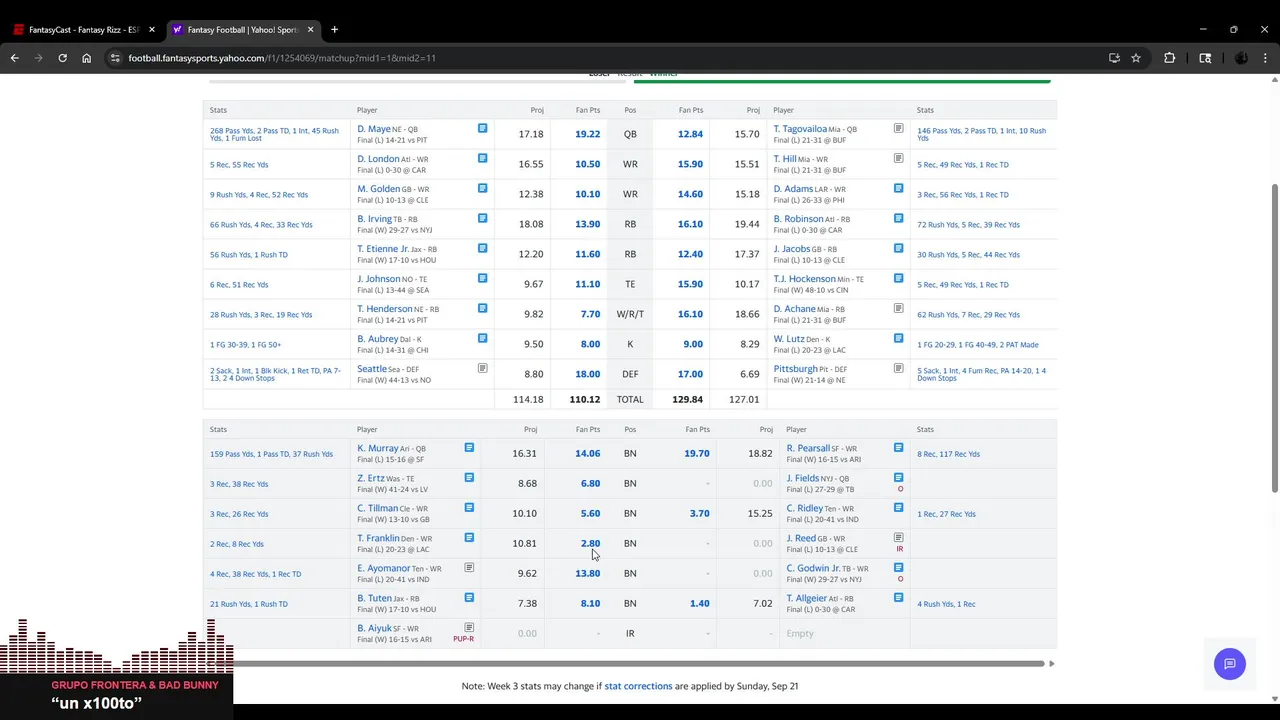Click D. London stats '5 Rec, 55 Rec Yds'

[239, 164]
